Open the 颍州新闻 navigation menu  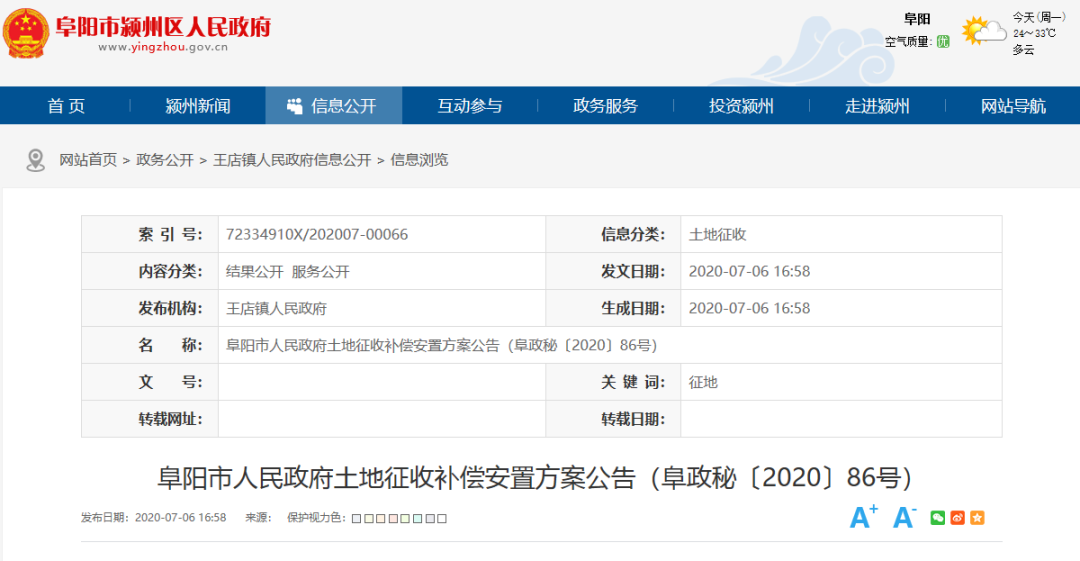tap(198, 106)
